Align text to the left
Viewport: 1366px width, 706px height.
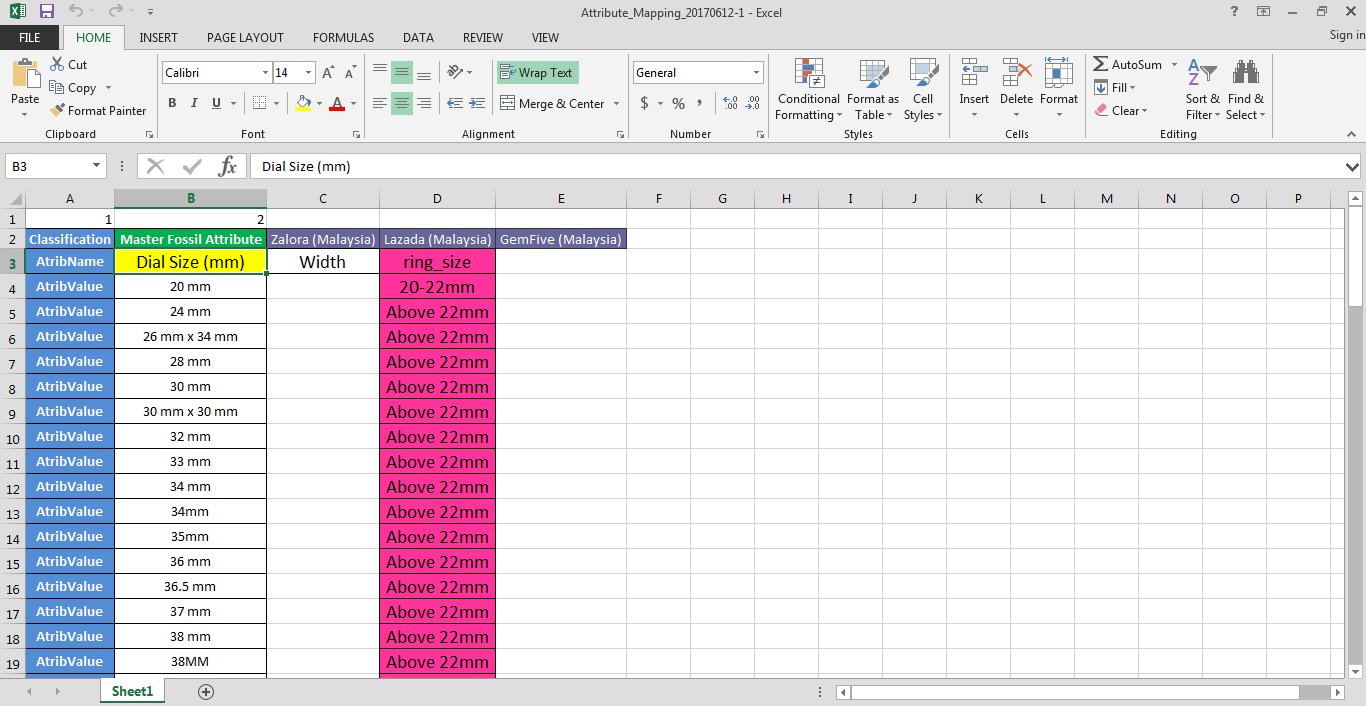(379, 103)
